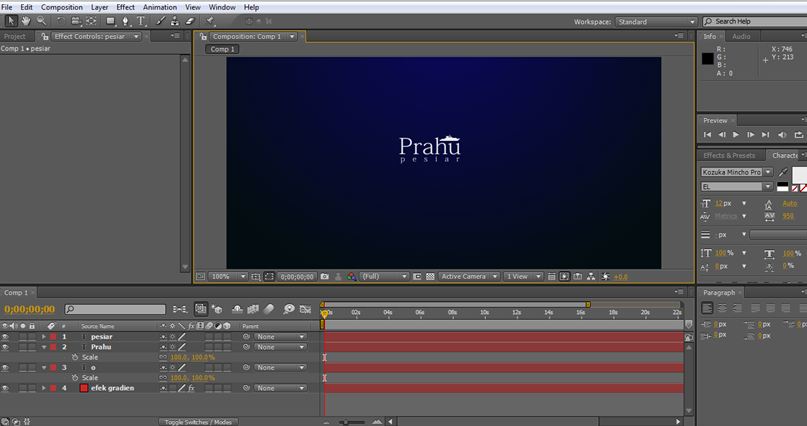
Task: Open Active Camera view dropdown
Action: [469, 276]
